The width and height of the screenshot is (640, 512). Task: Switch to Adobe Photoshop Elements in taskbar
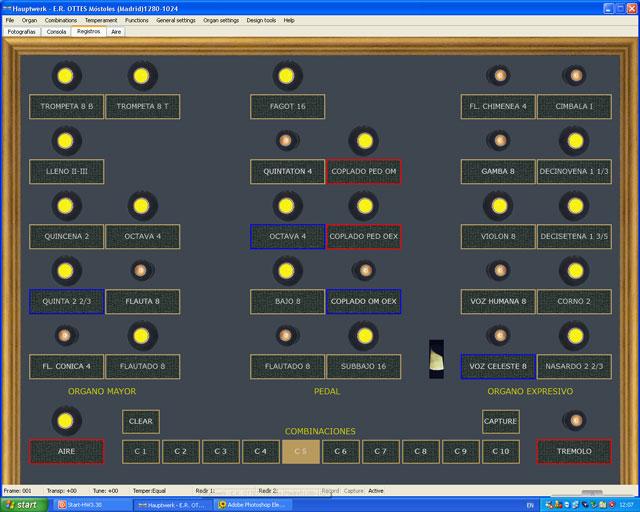[265, 505]
